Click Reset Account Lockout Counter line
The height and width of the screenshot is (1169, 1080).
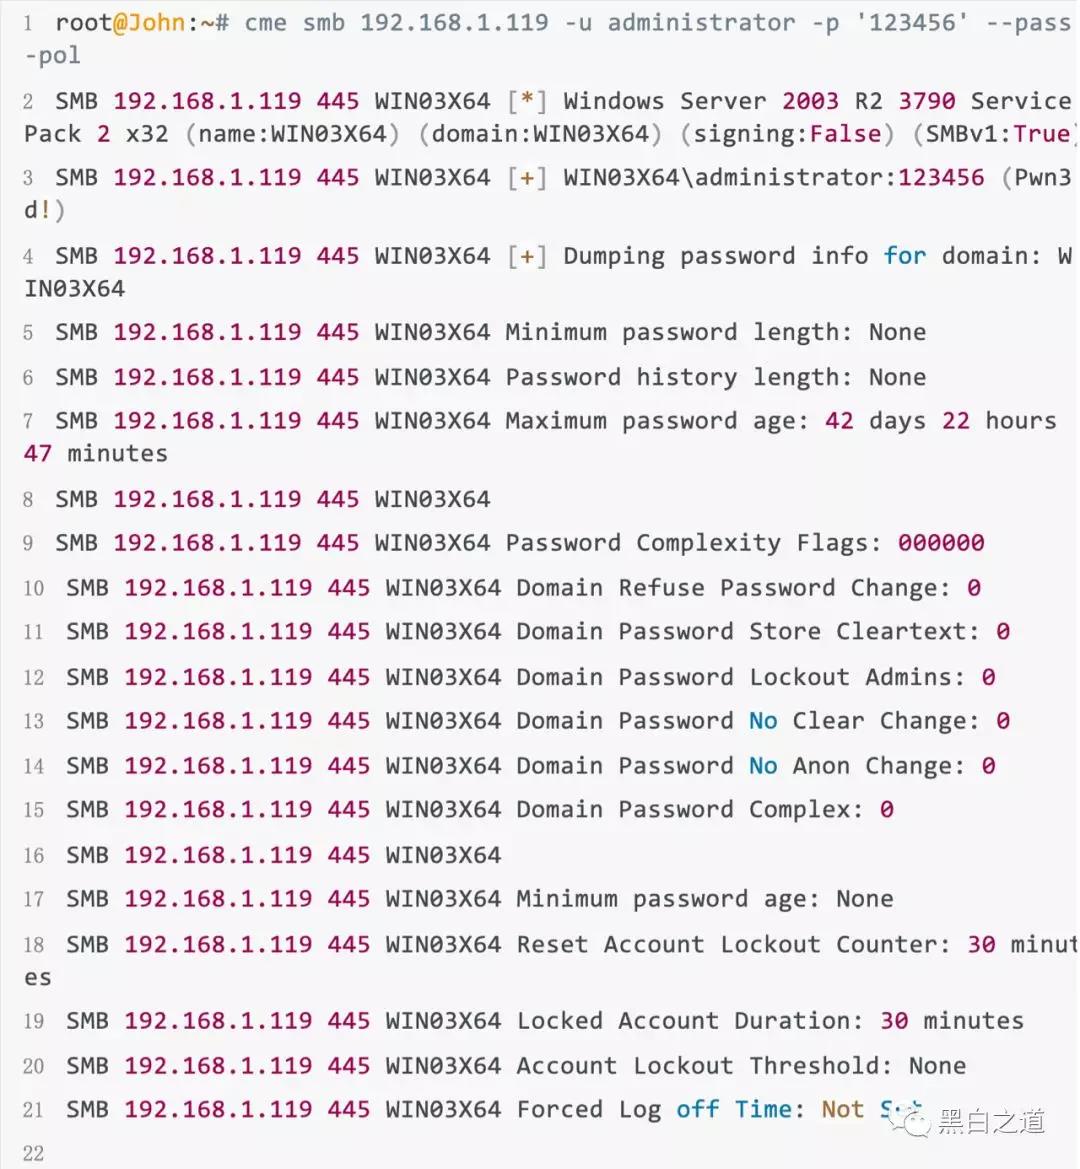click(x=550, y=960)
